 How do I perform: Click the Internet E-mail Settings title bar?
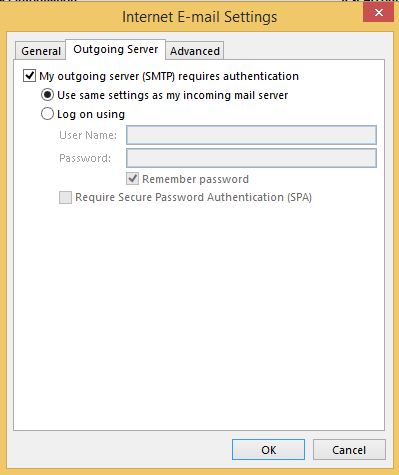click(199, 17)
